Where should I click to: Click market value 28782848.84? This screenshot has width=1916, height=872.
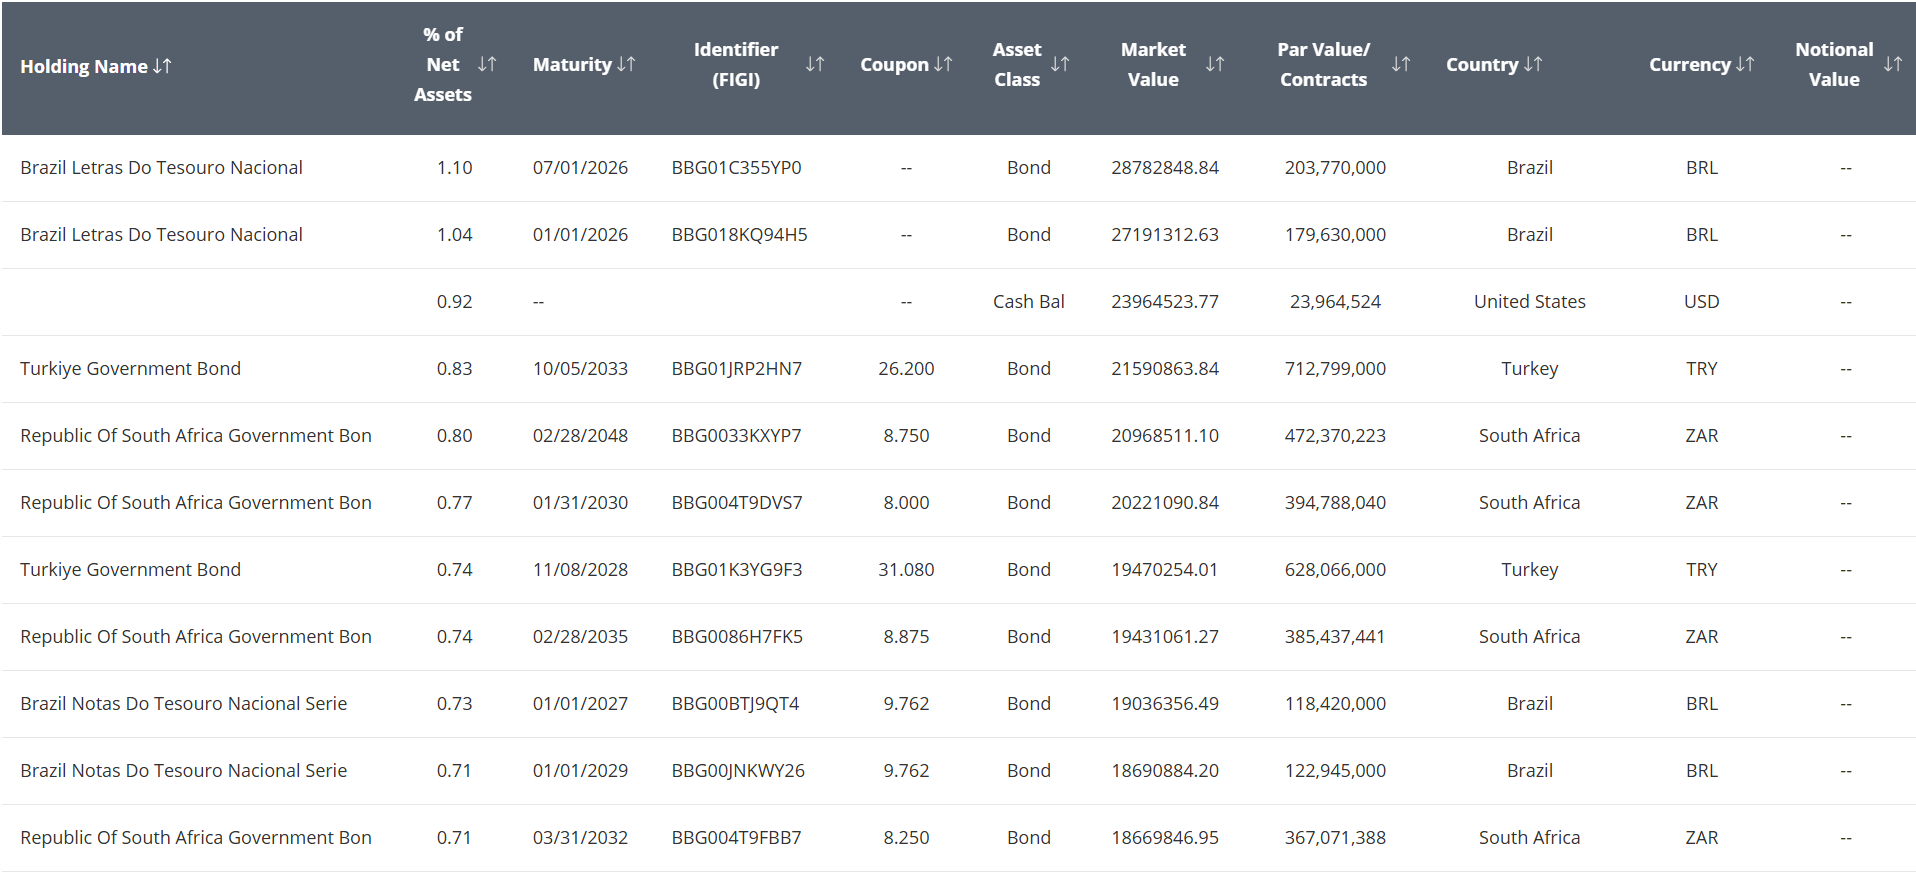[1165, 167]
